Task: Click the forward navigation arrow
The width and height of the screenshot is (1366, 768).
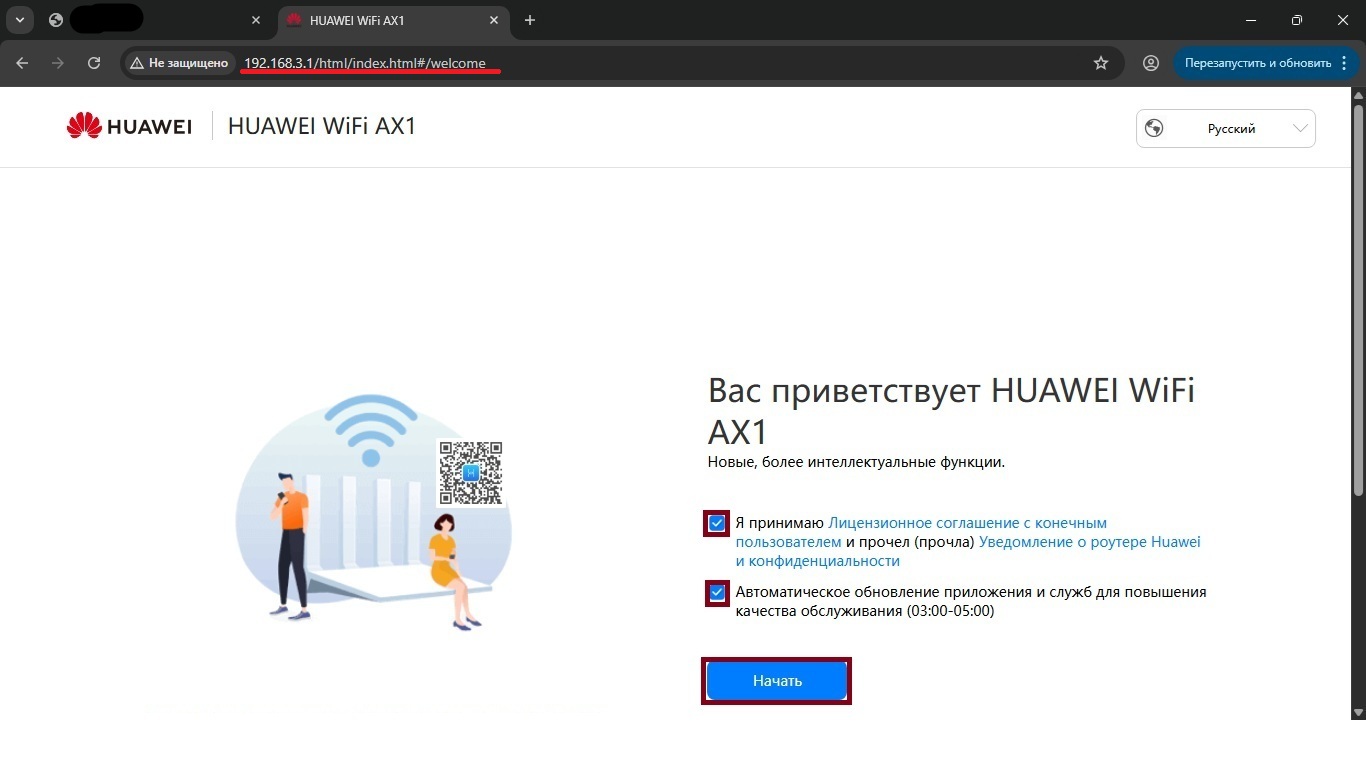Action: [58, 63]
